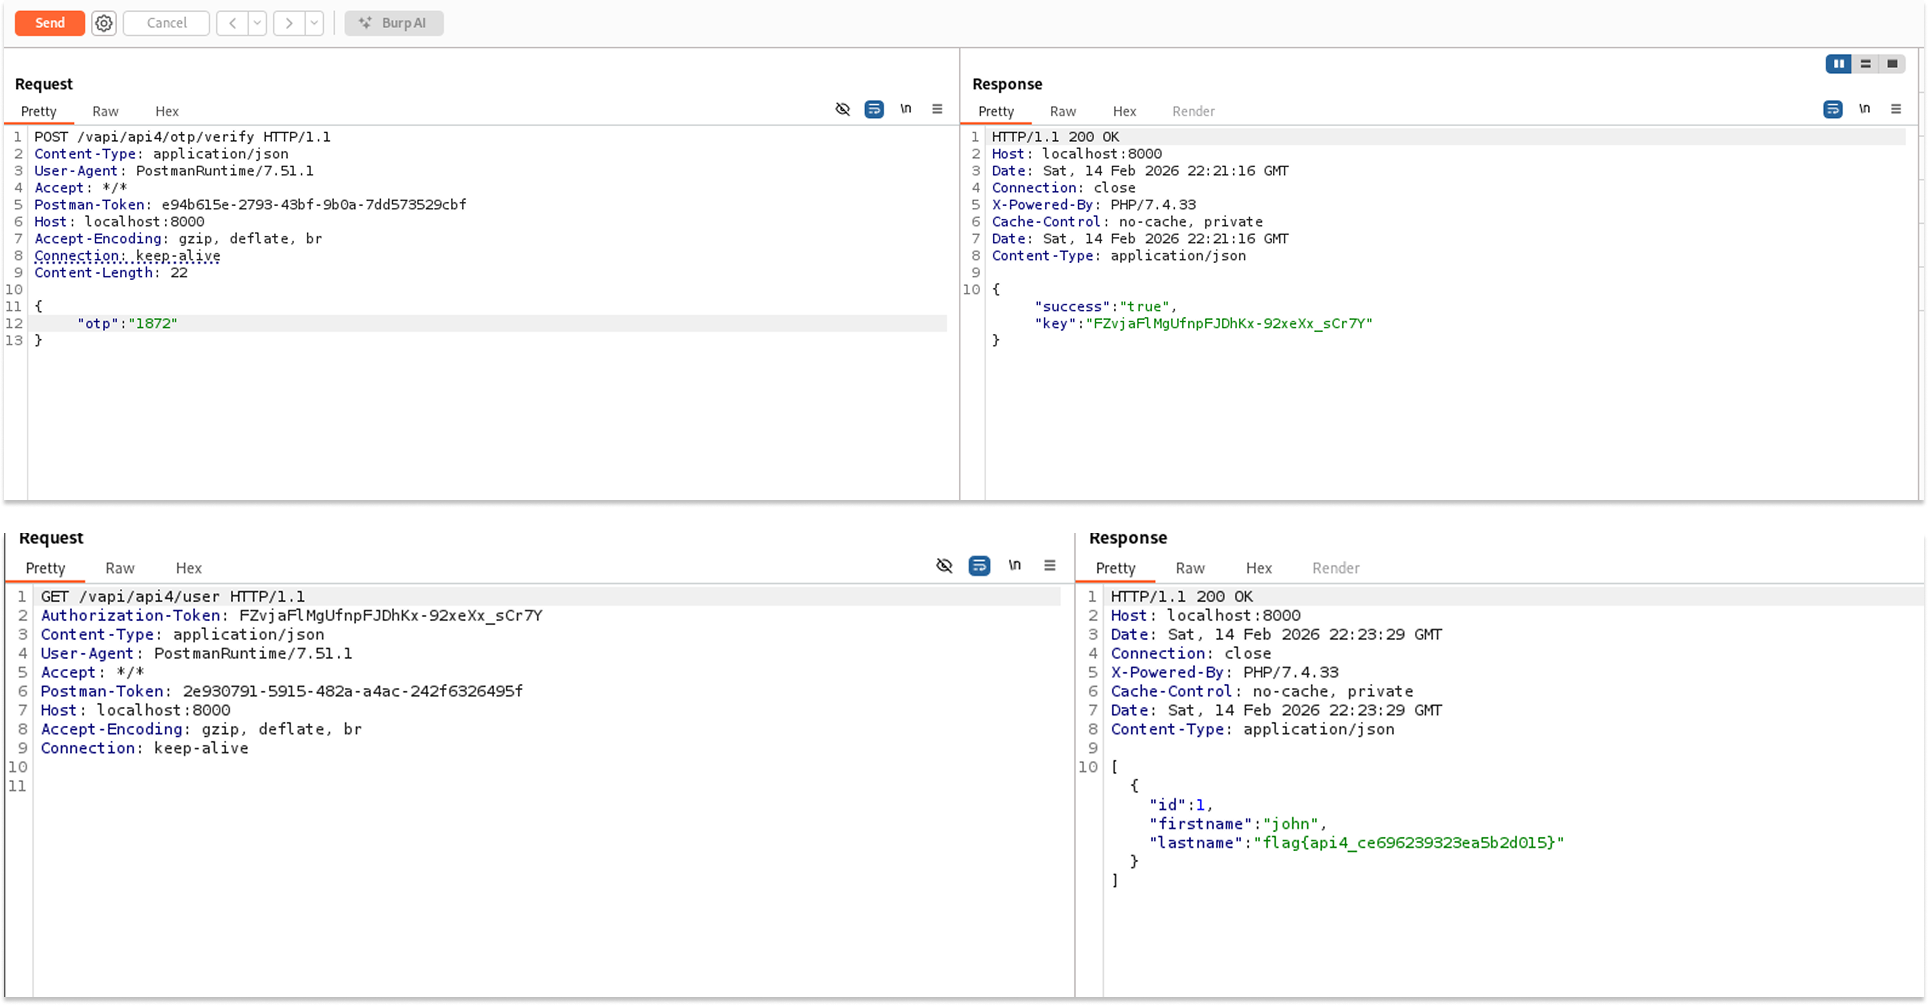This screenshot has width=1928, height=1005.
Task: Show non-printable characters in the top response
Action: pyautogui.click(x=1864, y=109)
